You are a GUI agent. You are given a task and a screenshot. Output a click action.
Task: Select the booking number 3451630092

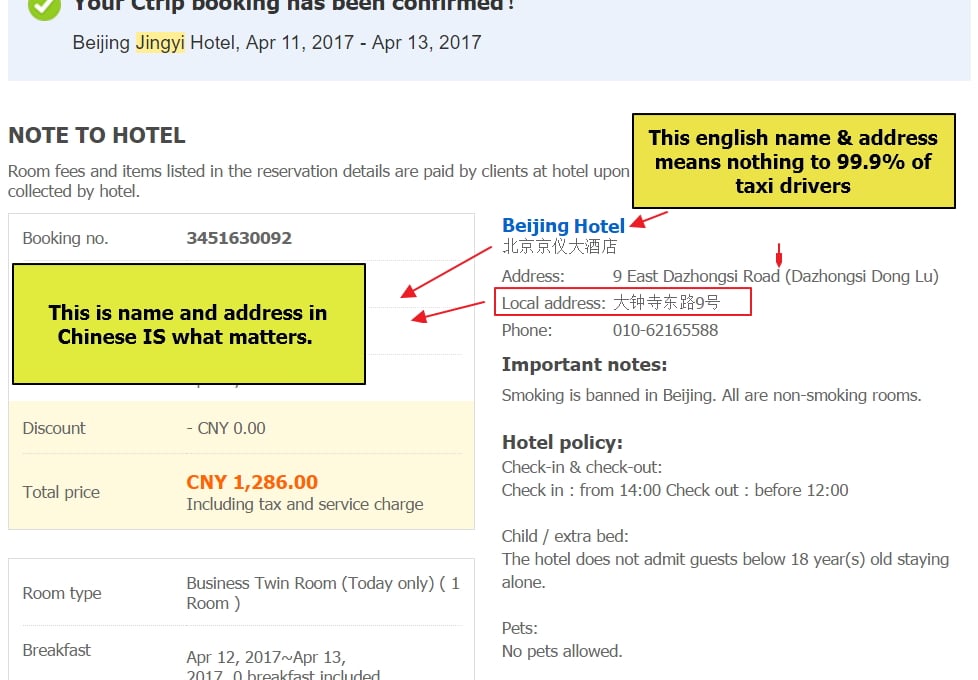[239, 238]
